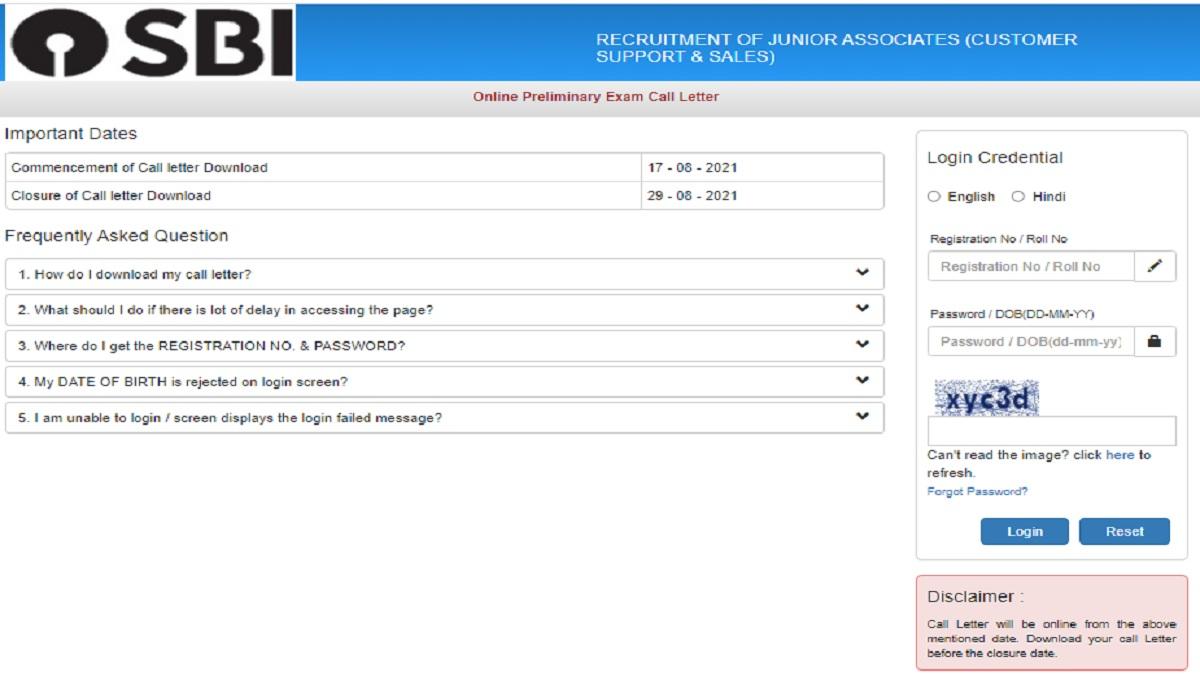Image resolution: width=1200 pixels, height=675 pixels.
Task: Click the SBI logo
Action: coord(148,44)
